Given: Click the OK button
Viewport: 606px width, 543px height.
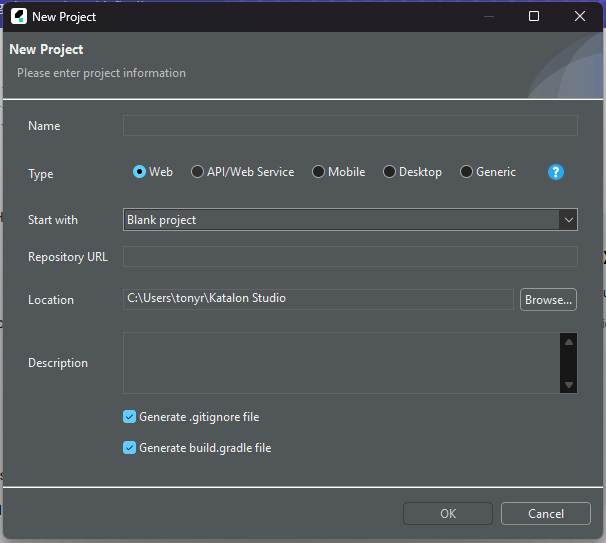Looking at the screenshot, I should point(448,514).
